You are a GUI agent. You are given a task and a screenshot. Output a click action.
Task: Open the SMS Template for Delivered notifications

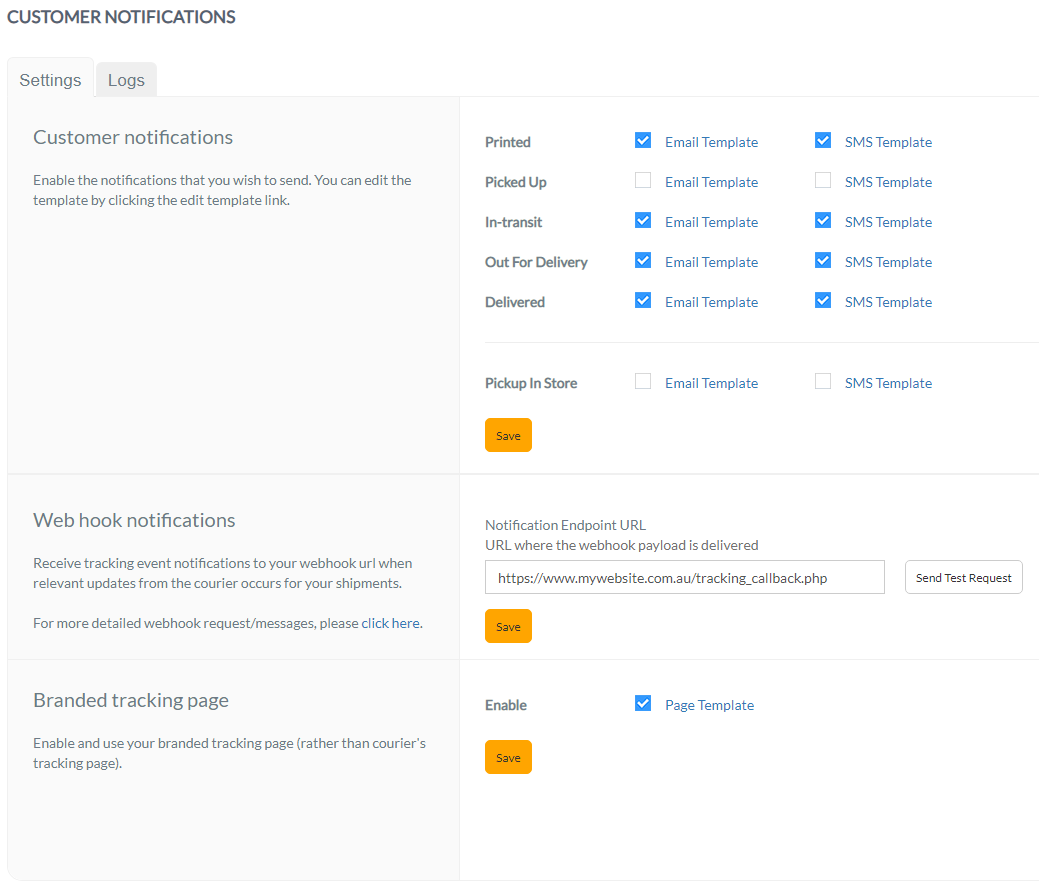coord(888,301)
